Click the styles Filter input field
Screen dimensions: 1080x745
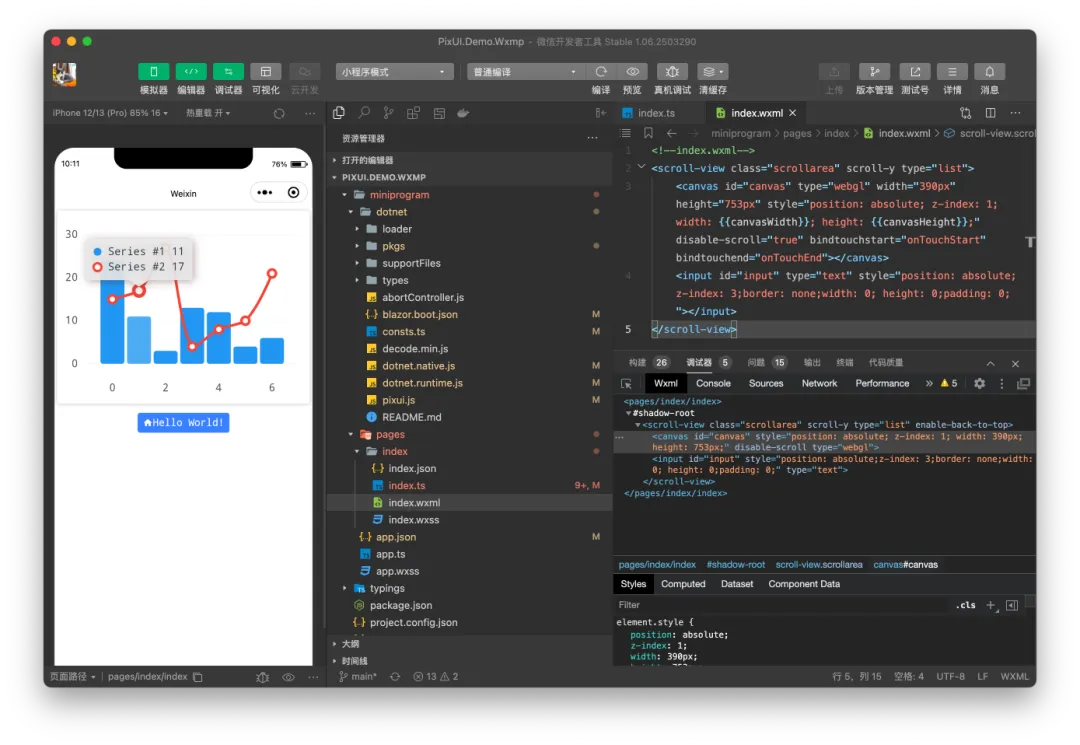(781, 605)
